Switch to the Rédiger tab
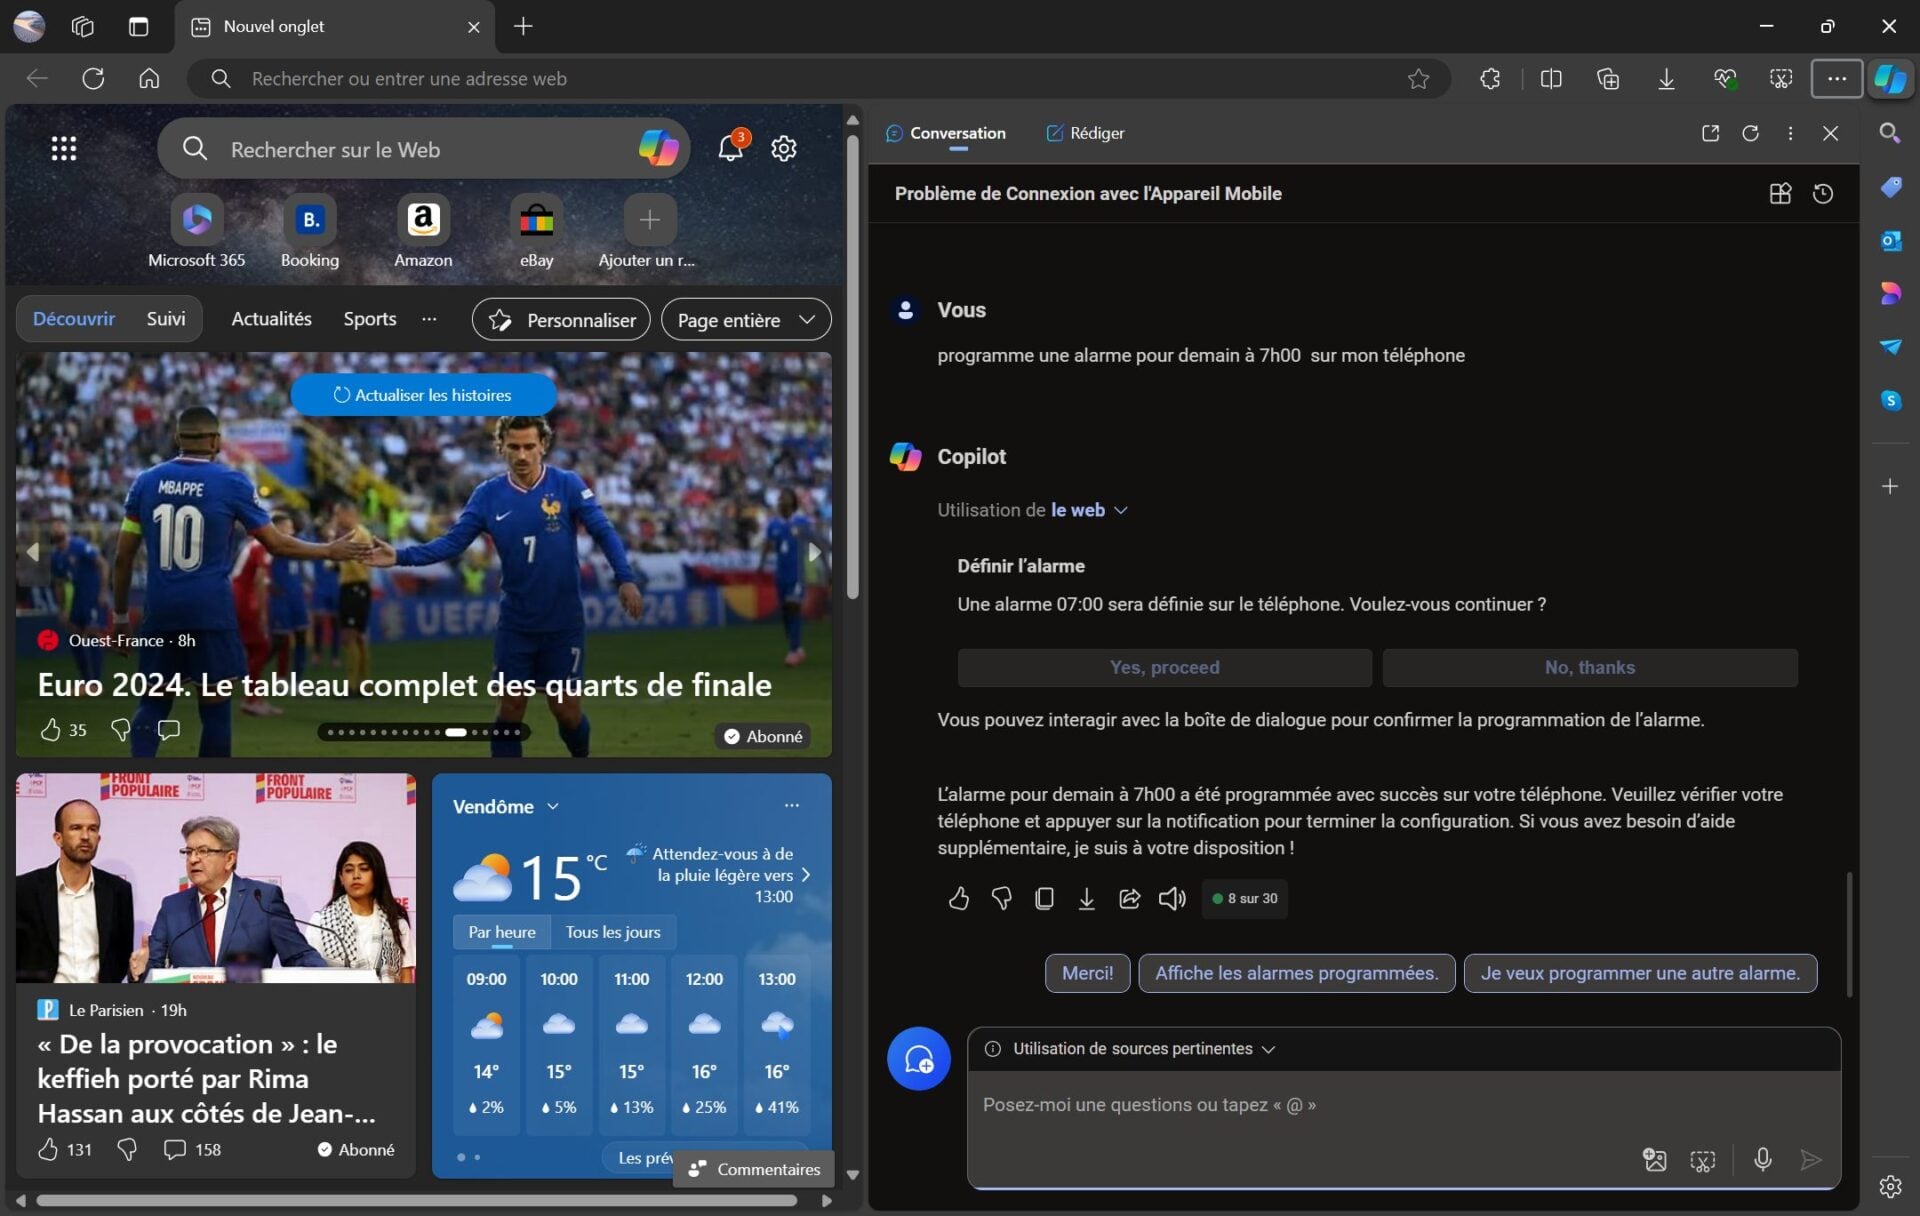 click(x=1085, y=133)
